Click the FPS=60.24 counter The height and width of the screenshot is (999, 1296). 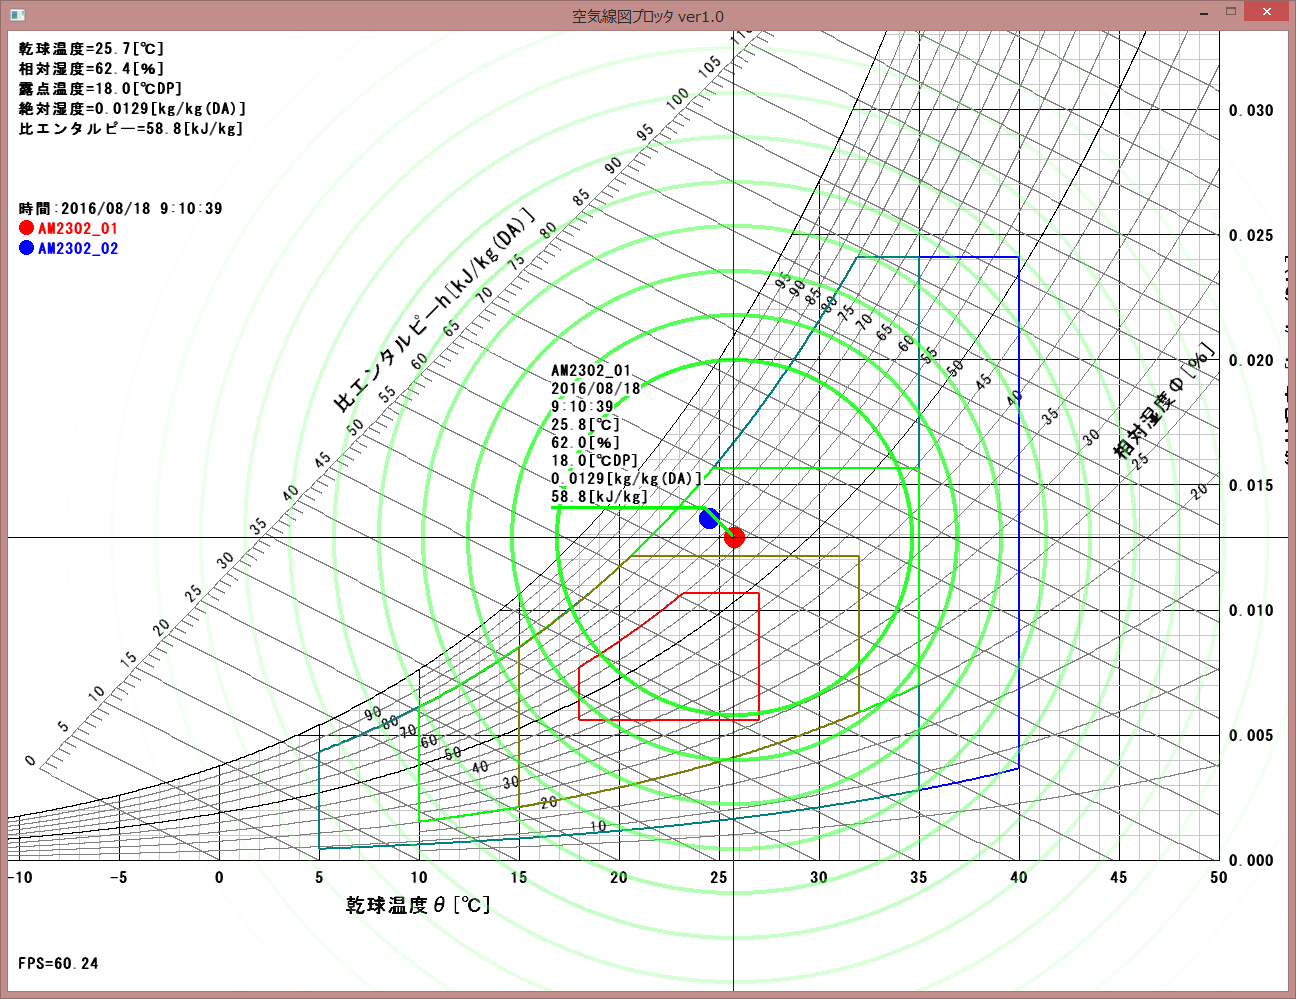pos(58,963)
